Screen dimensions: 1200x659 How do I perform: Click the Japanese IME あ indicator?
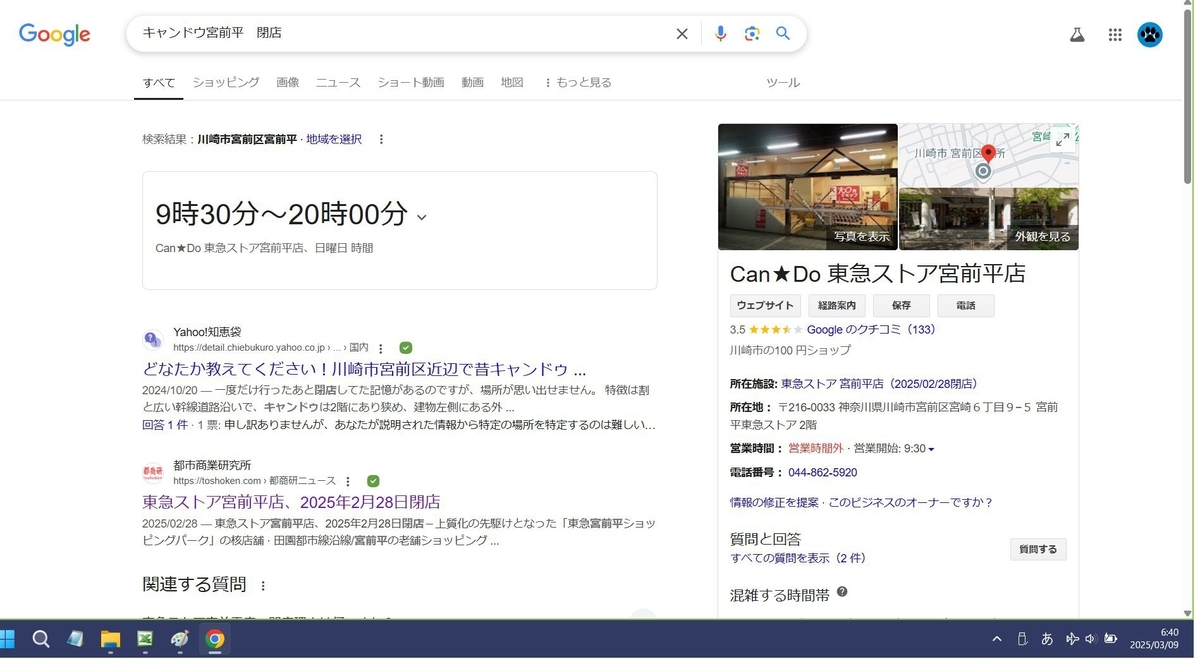point(1047,639)
